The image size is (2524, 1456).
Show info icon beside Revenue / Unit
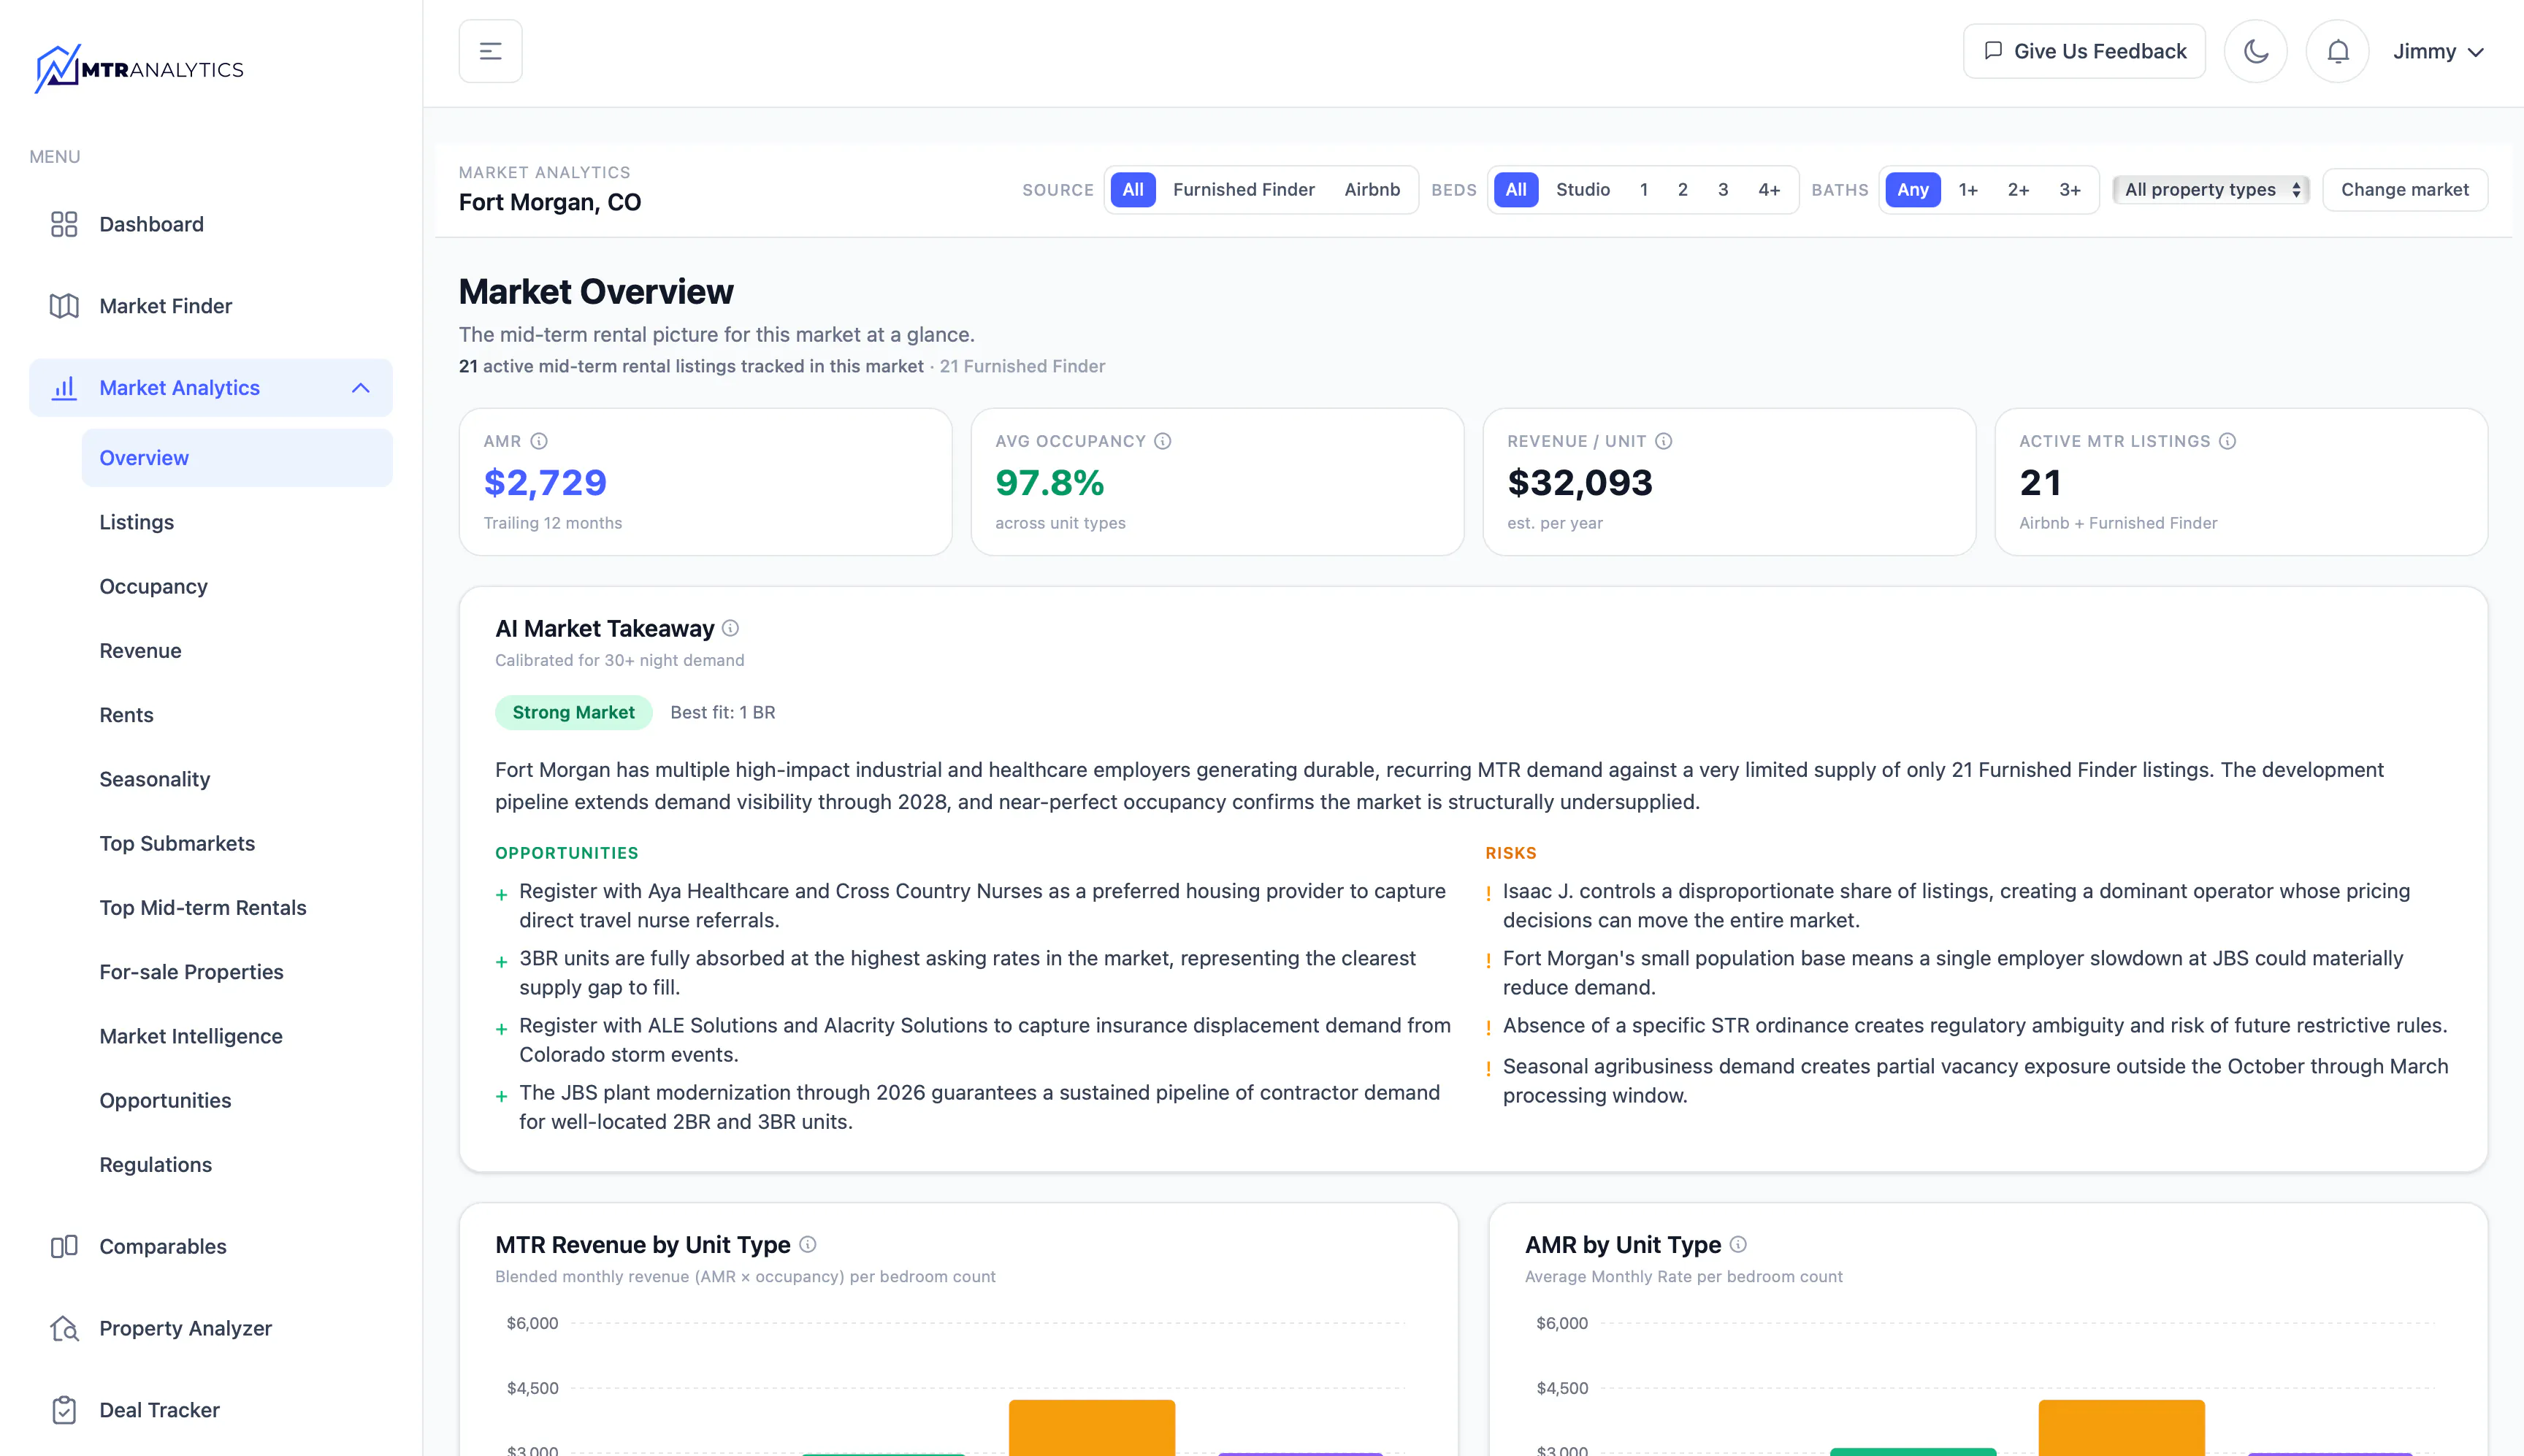click(1663, 441)
